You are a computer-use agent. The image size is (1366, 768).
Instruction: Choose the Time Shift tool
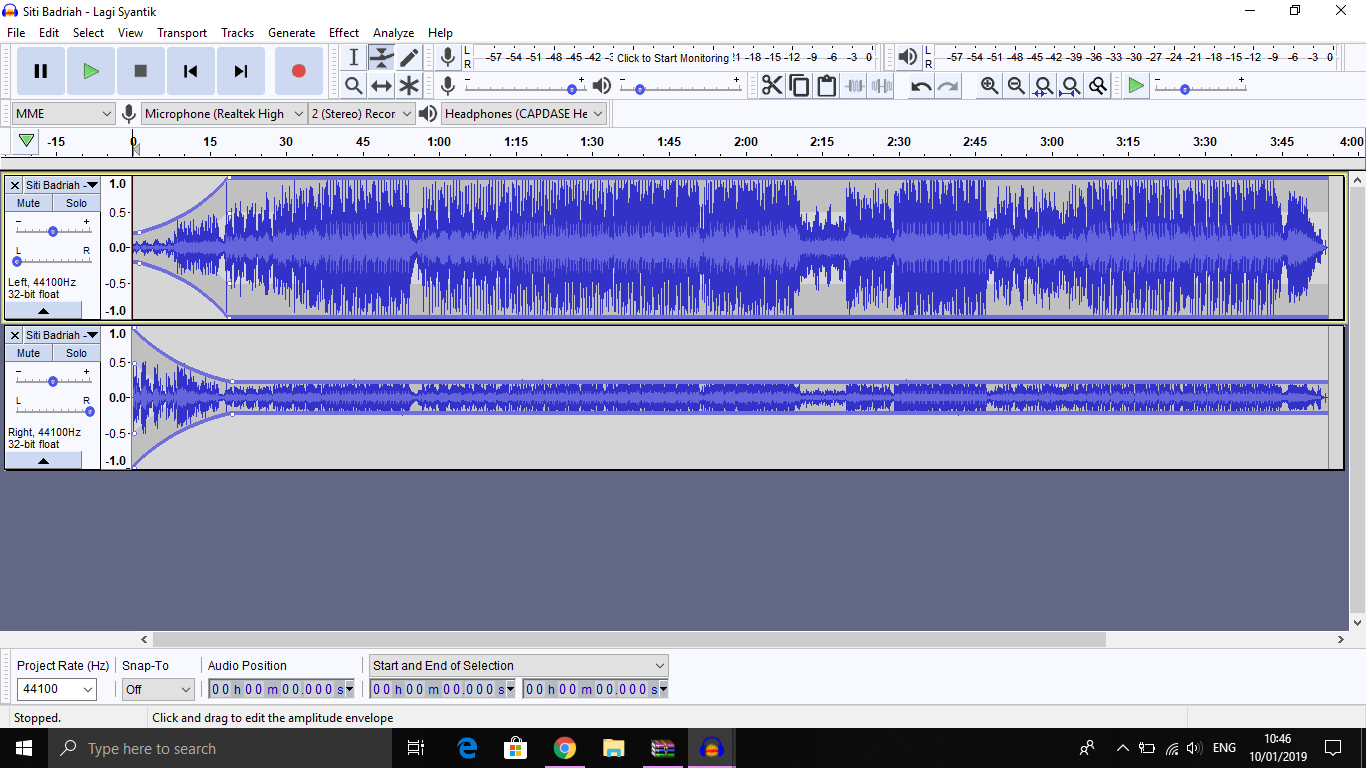(381, 86)
